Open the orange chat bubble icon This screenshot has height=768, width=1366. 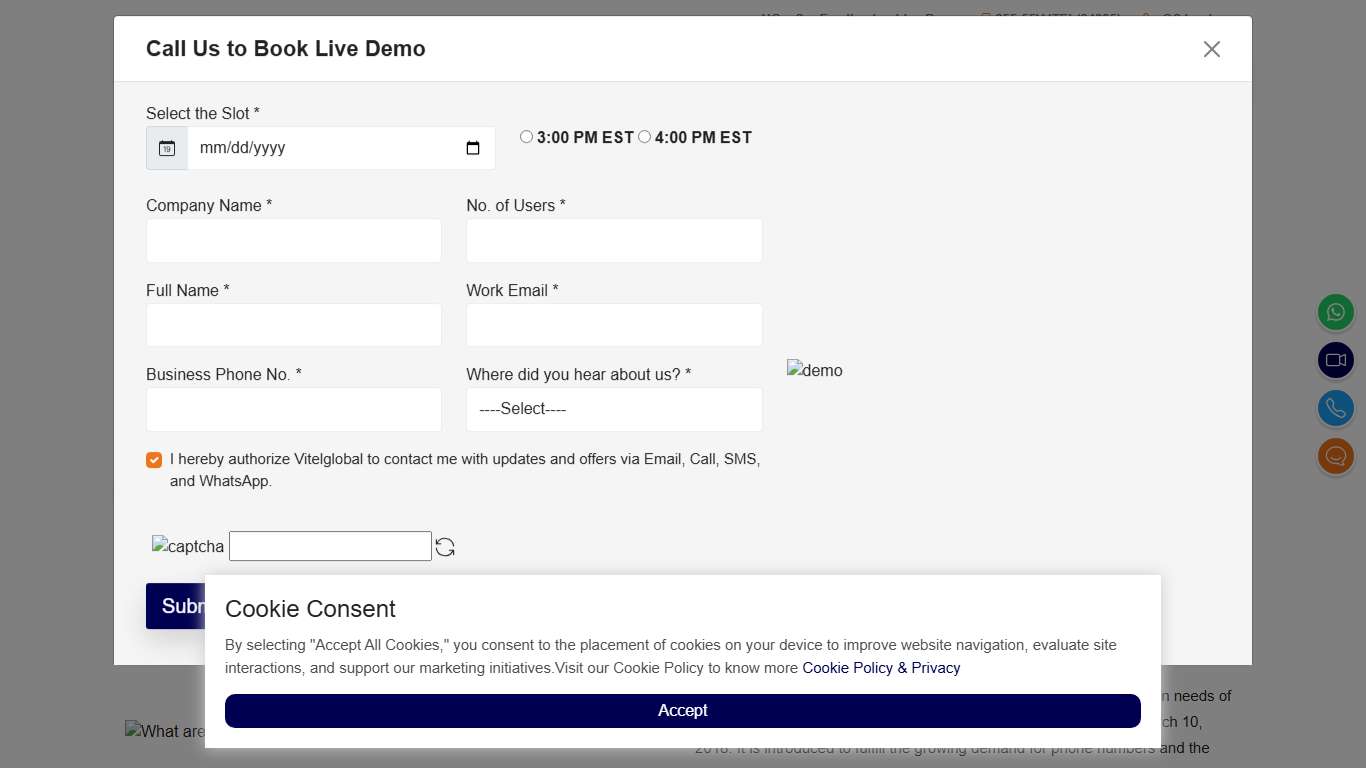pyautogui.click(x=1335, y=457)
